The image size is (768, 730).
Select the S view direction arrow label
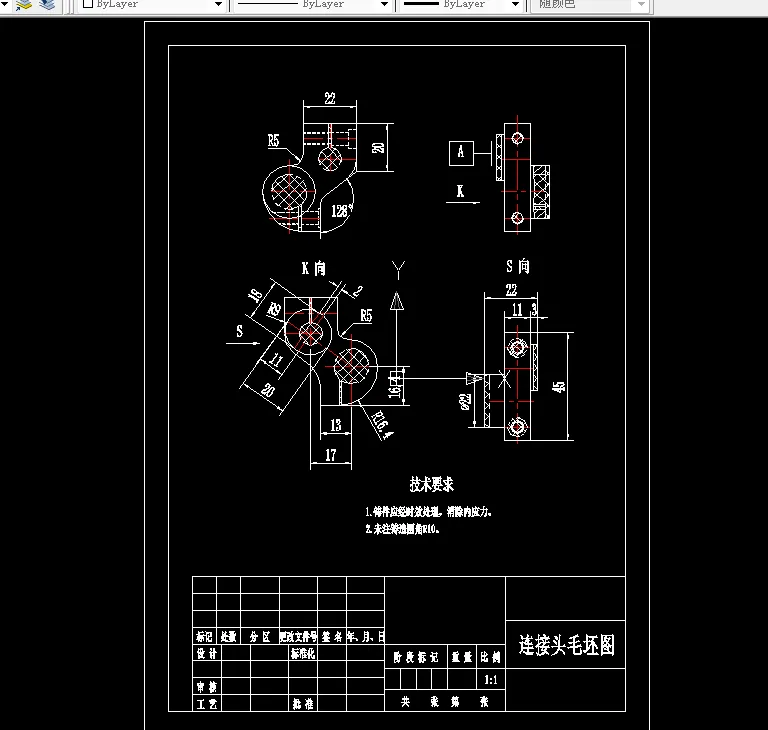coord(240,331)
